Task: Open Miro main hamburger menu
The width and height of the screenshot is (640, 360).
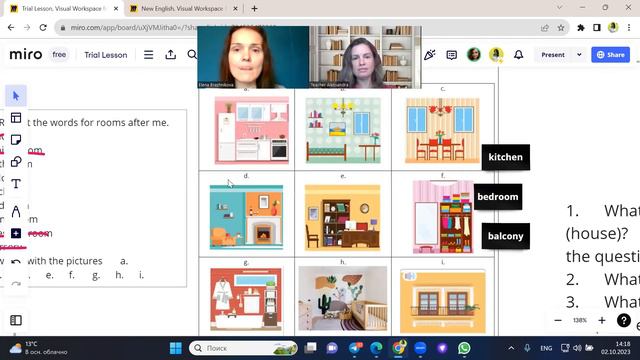Action: (x=149, y=55)
